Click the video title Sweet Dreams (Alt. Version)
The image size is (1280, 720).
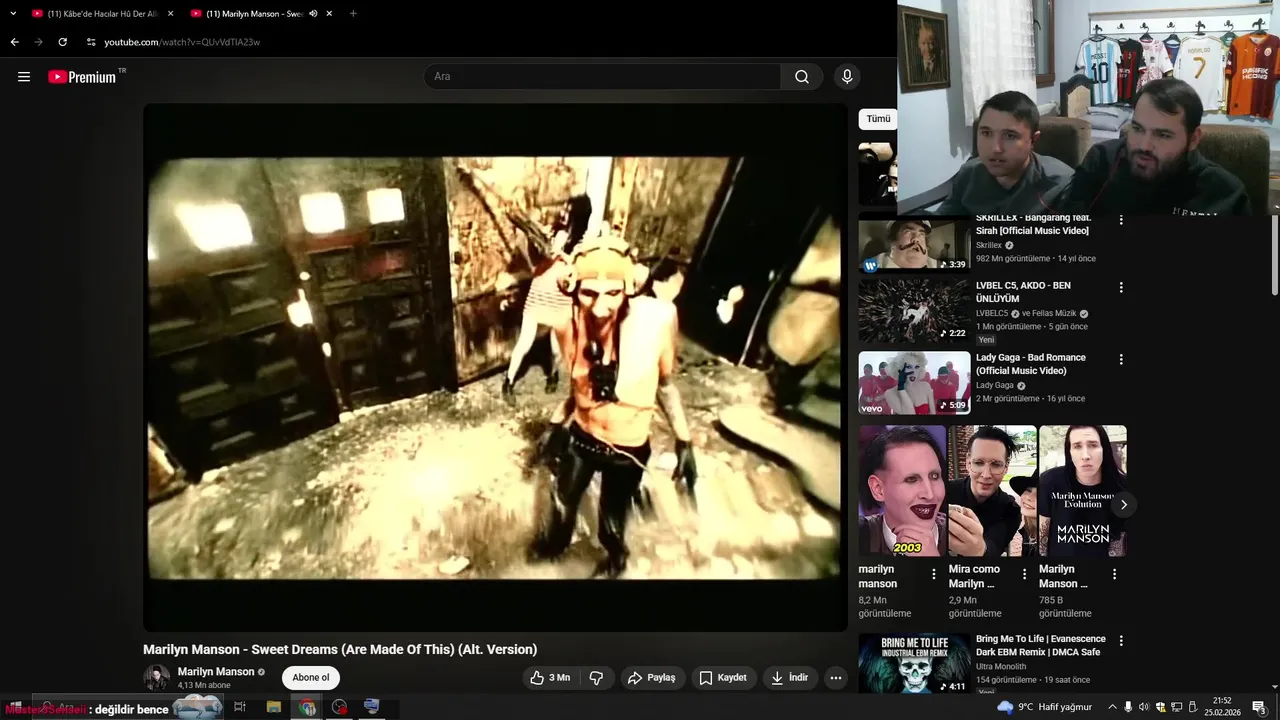(340, 649)
